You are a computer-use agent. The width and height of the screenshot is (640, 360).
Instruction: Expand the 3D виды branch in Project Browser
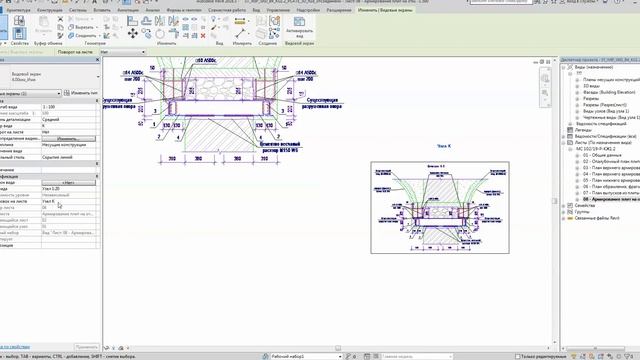(x=577, y=86)
